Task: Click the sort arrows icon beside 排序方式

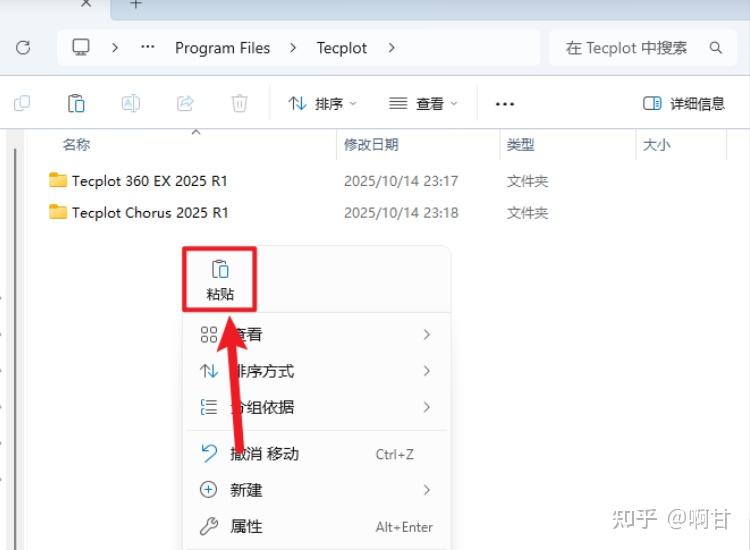Action: tap(209, 371)
